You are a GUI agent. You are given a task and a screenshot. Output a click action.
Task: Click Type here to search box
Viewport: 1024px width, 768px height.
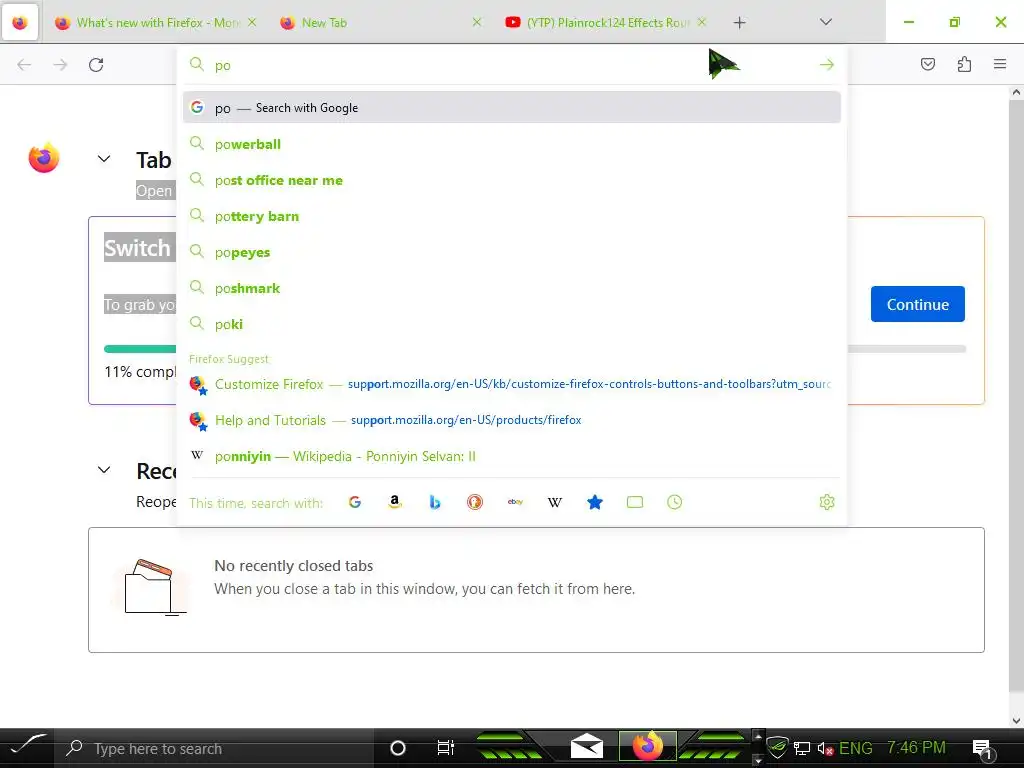(x=213, y=748)
